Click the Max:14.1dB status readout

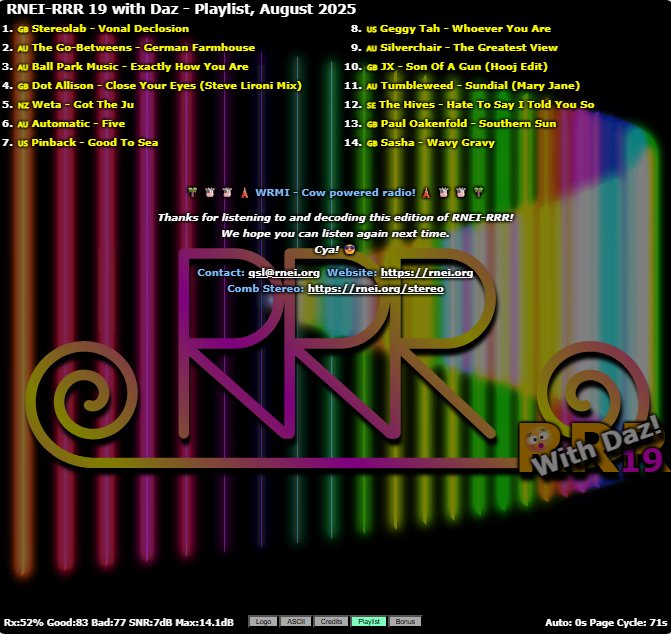205,622
